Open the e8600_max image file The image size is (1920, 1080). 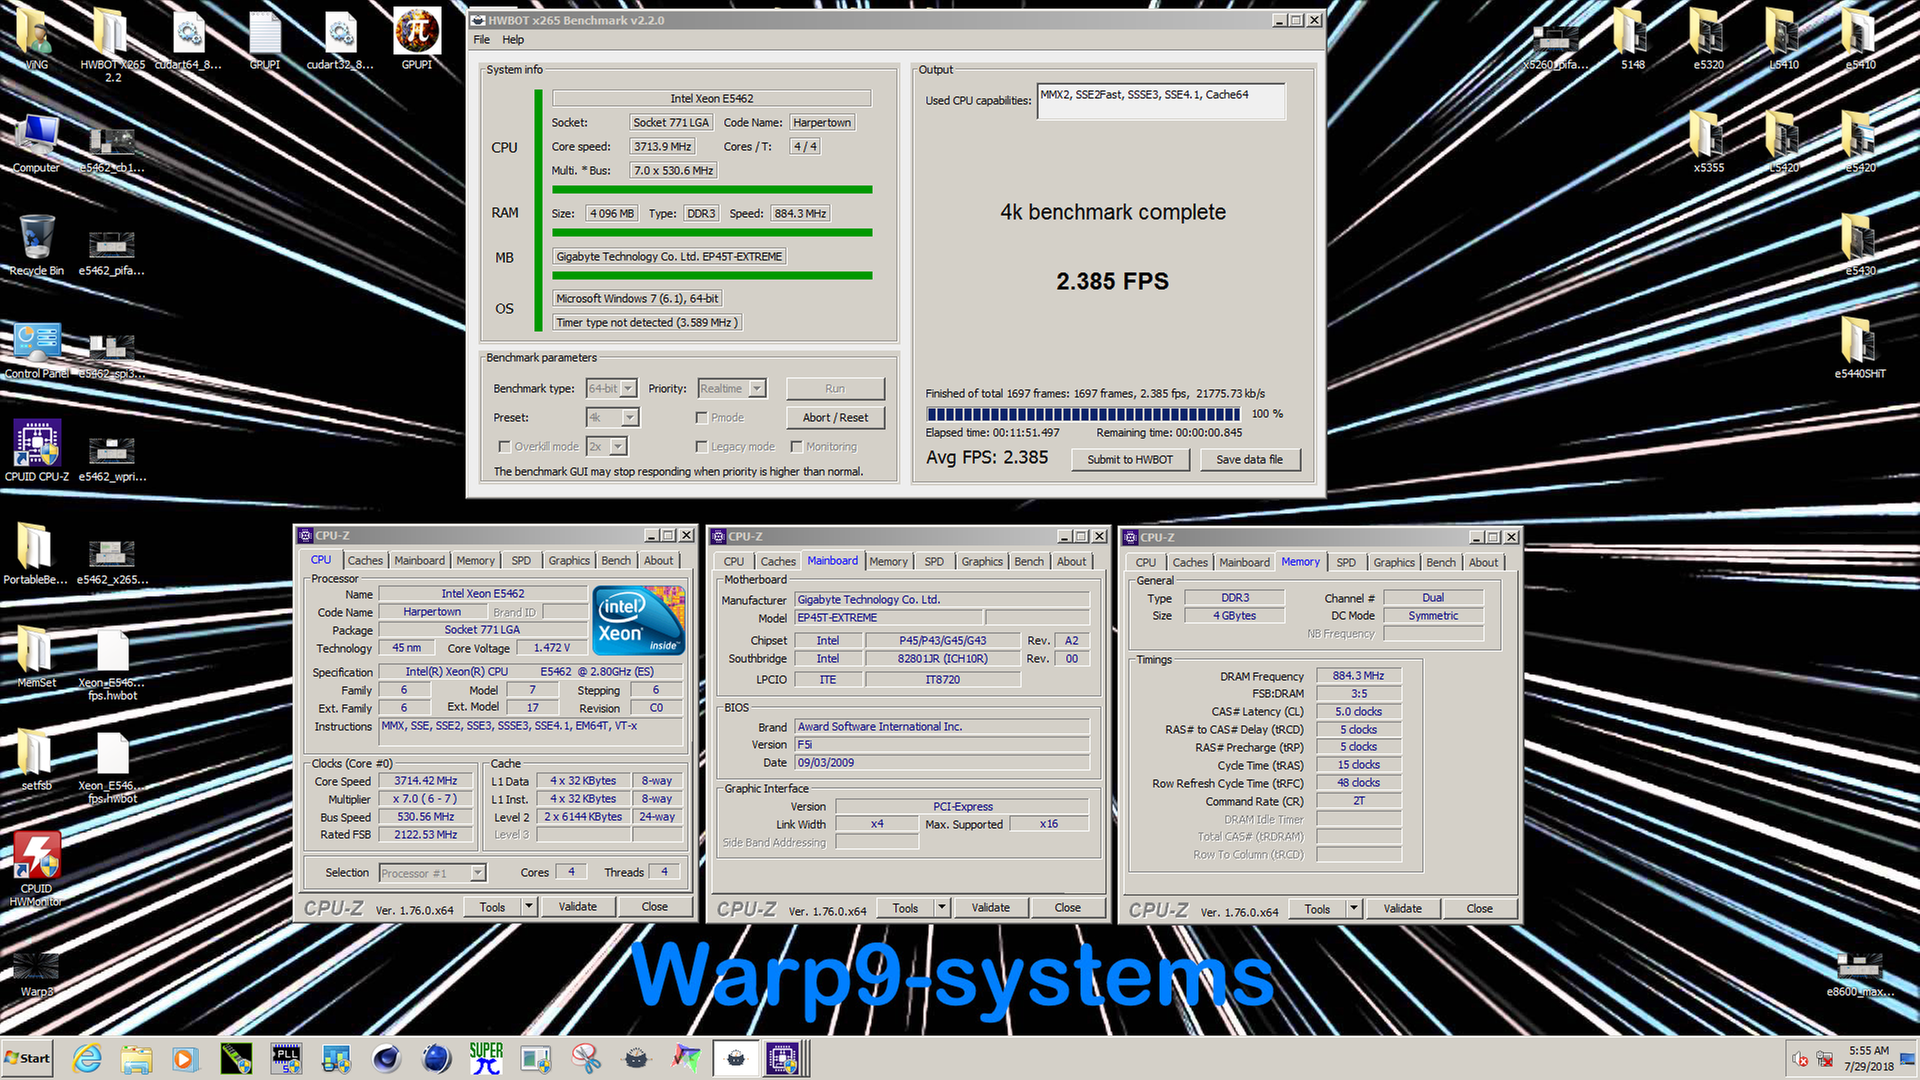1860,974
